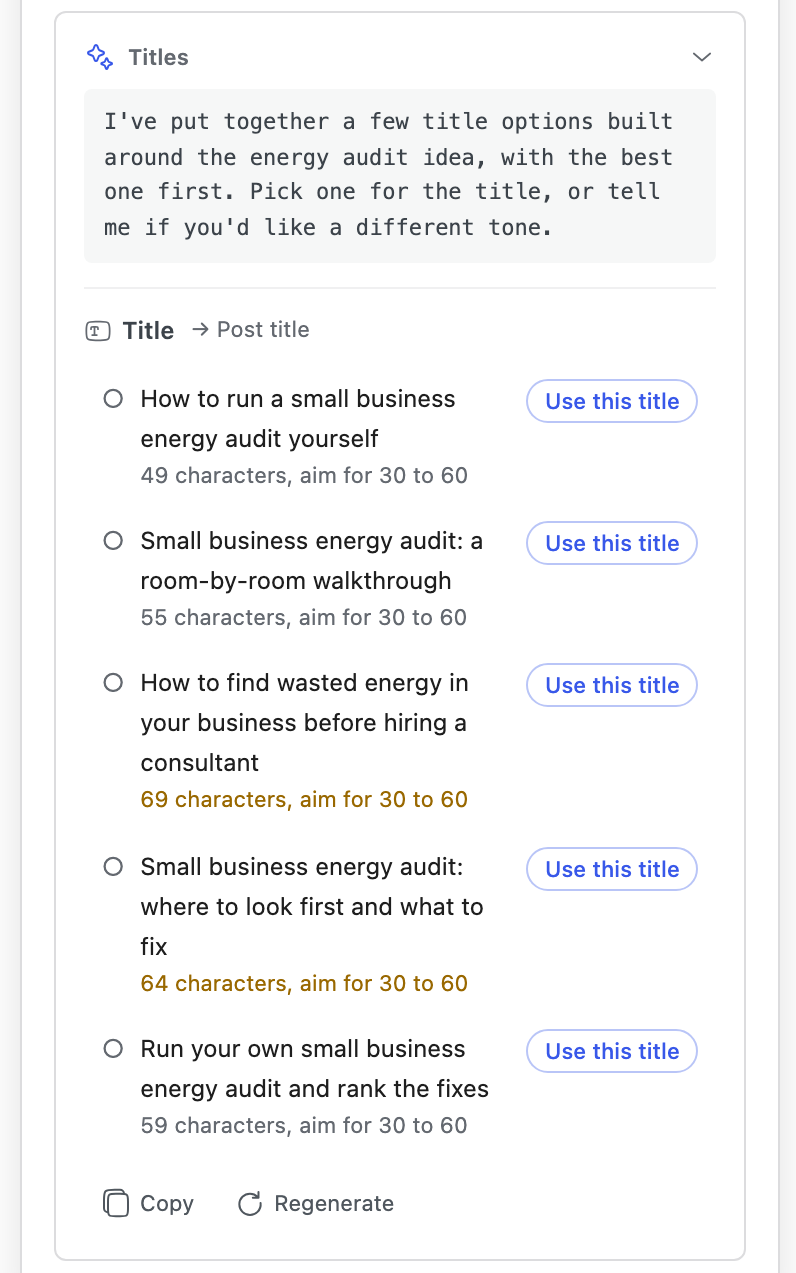Click the title text 'How to run a small business energy audit yourself'
This screenshot has width=796, height=1273.
coord(298,419)
